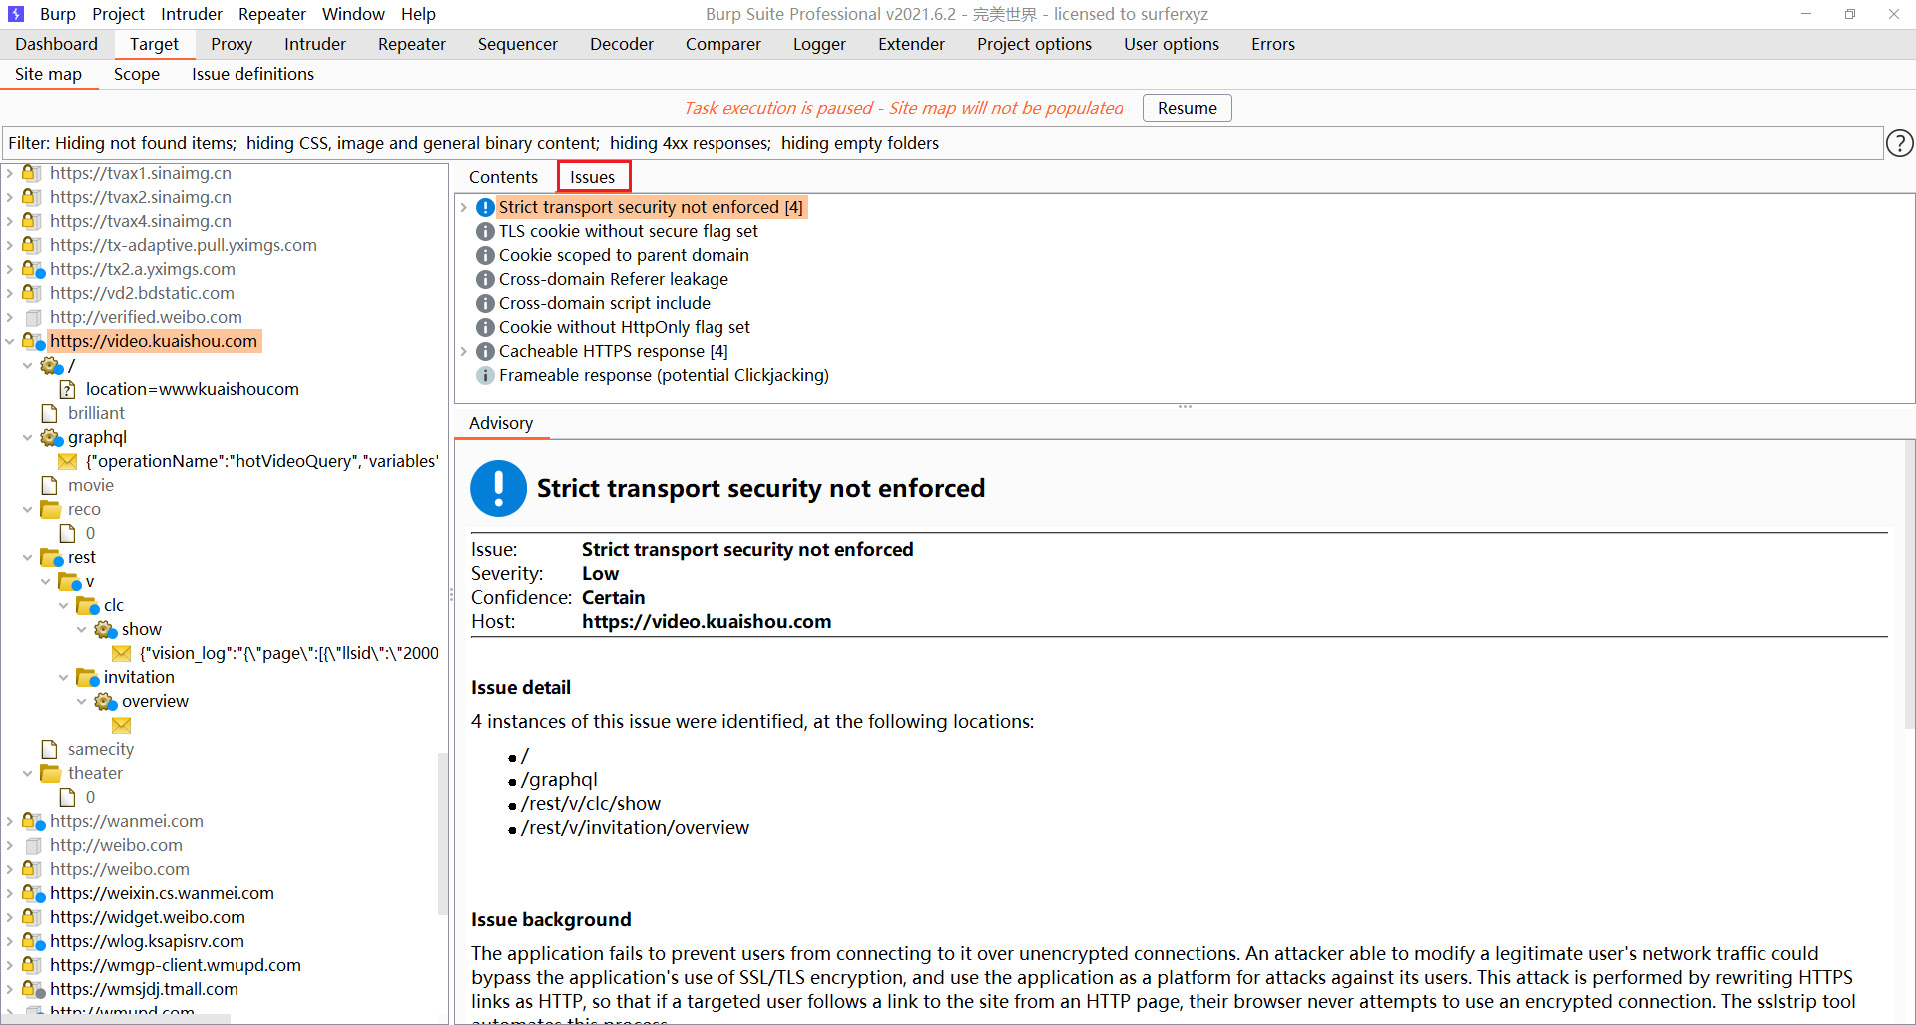Collapse the clc folder node

tap(64, 605)
